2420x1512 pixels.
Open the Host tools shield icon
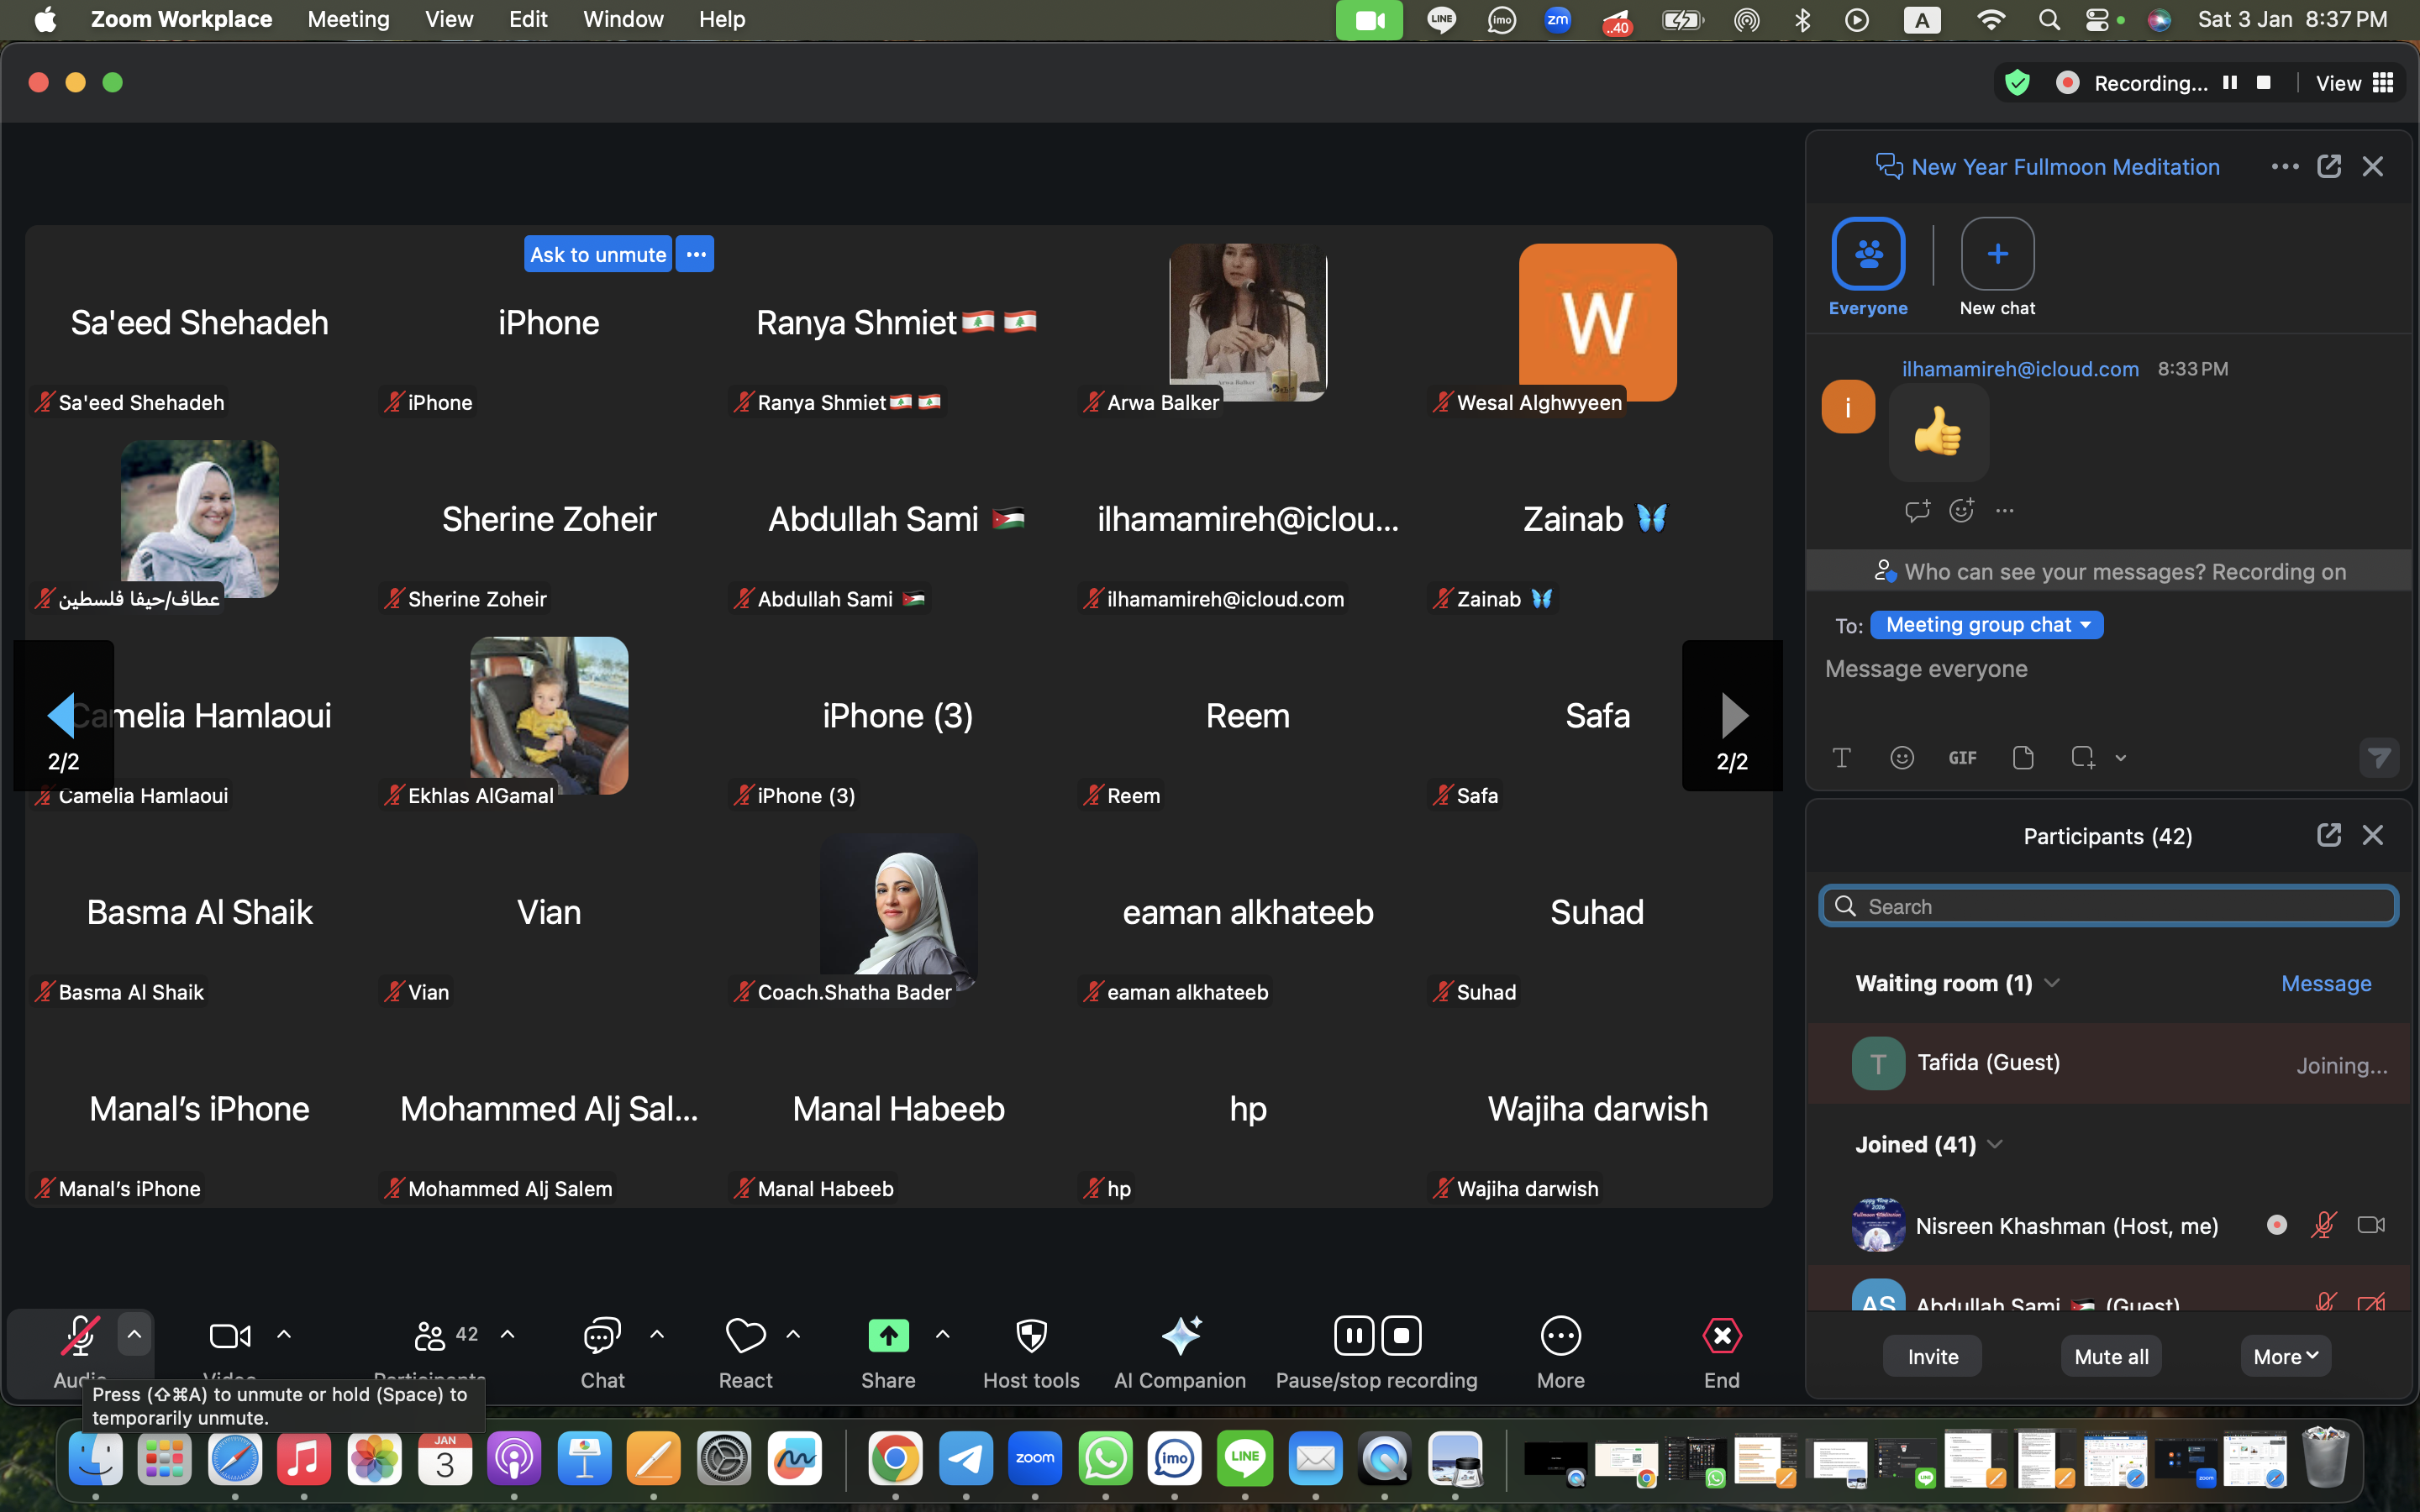coord(1031,1336)
